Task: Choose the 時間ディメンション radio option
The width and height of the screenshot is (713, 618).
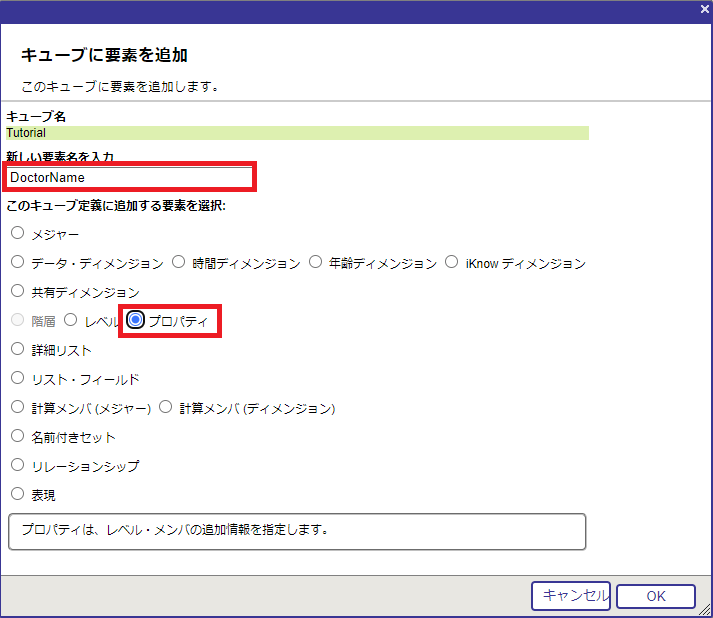Action: (x=179, y=262)
